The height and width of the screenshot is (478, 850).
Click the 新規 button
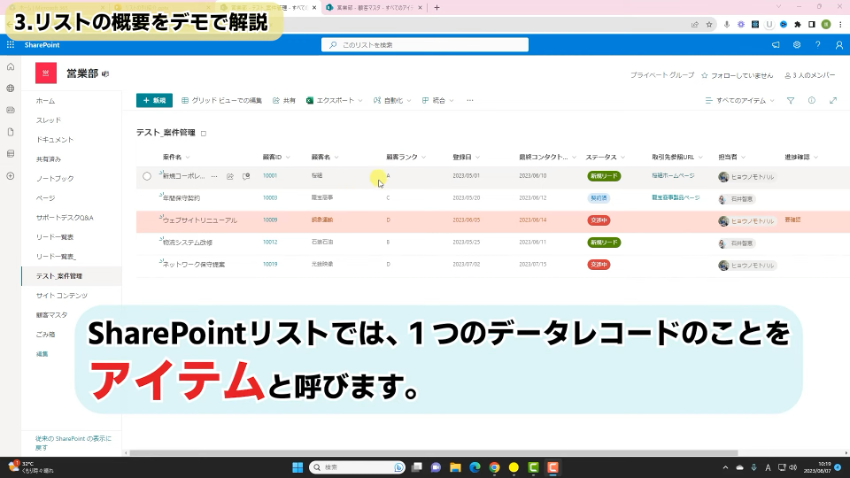tap(154, 100)
